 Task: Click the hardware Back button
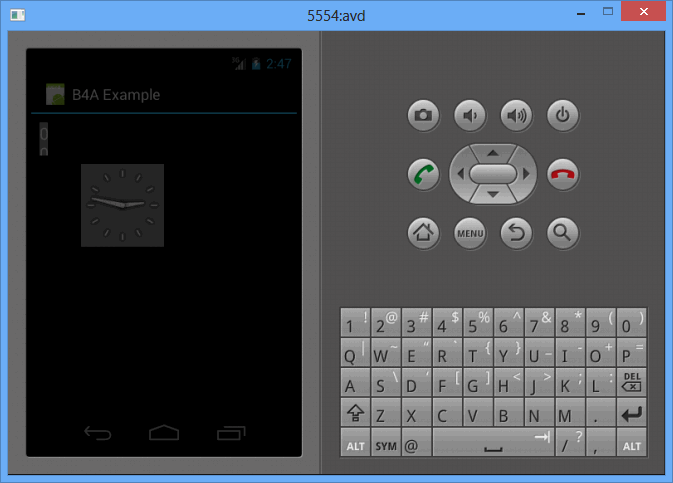pyautogui.click(x=516, y=233)
